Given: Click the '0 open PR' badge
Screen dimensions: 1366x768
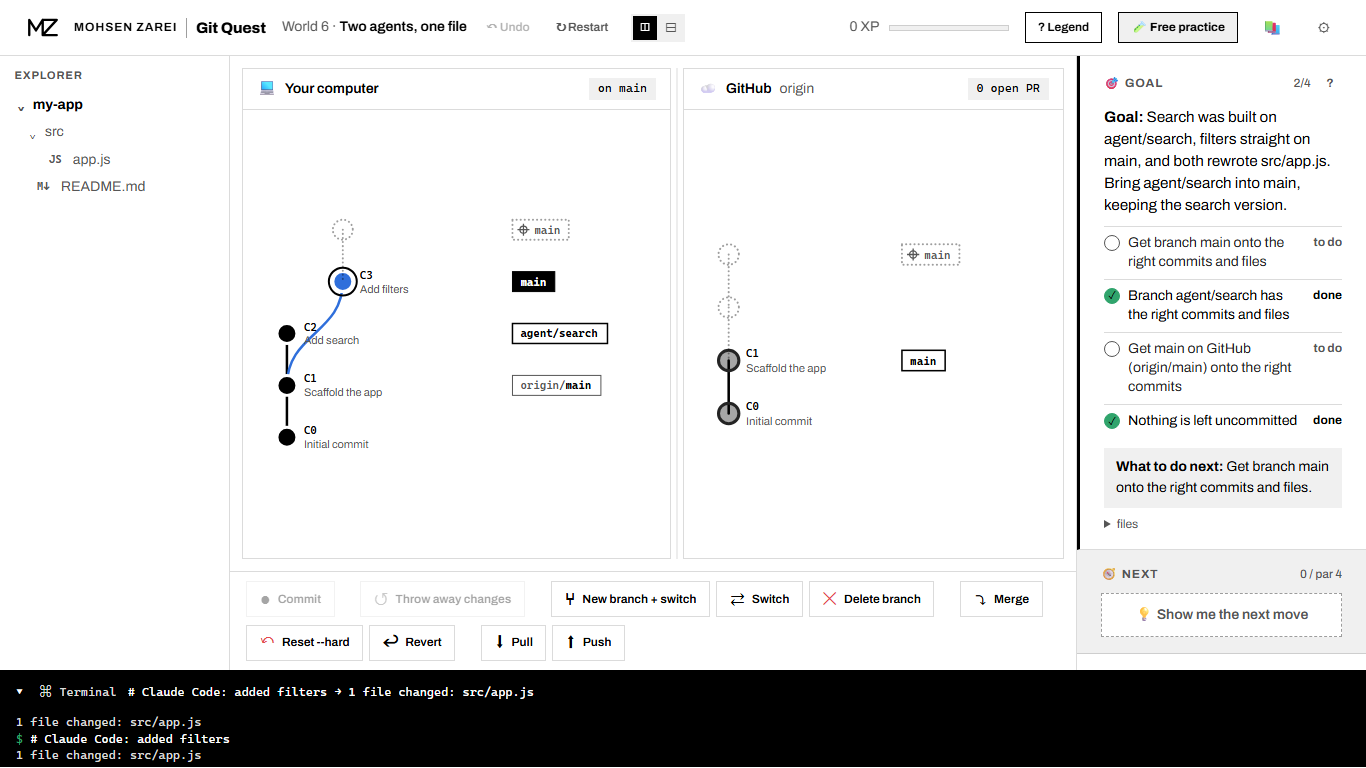Looking at the screenshot, I should pos(1008,88).
